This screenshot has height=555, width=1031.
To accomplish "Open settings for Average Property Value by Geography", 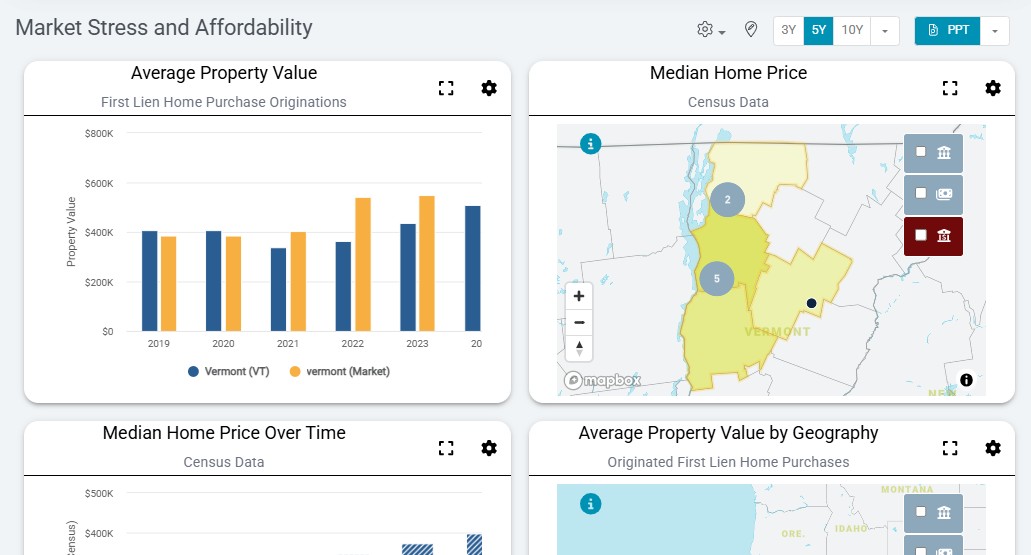I will [x=992, y=448].
